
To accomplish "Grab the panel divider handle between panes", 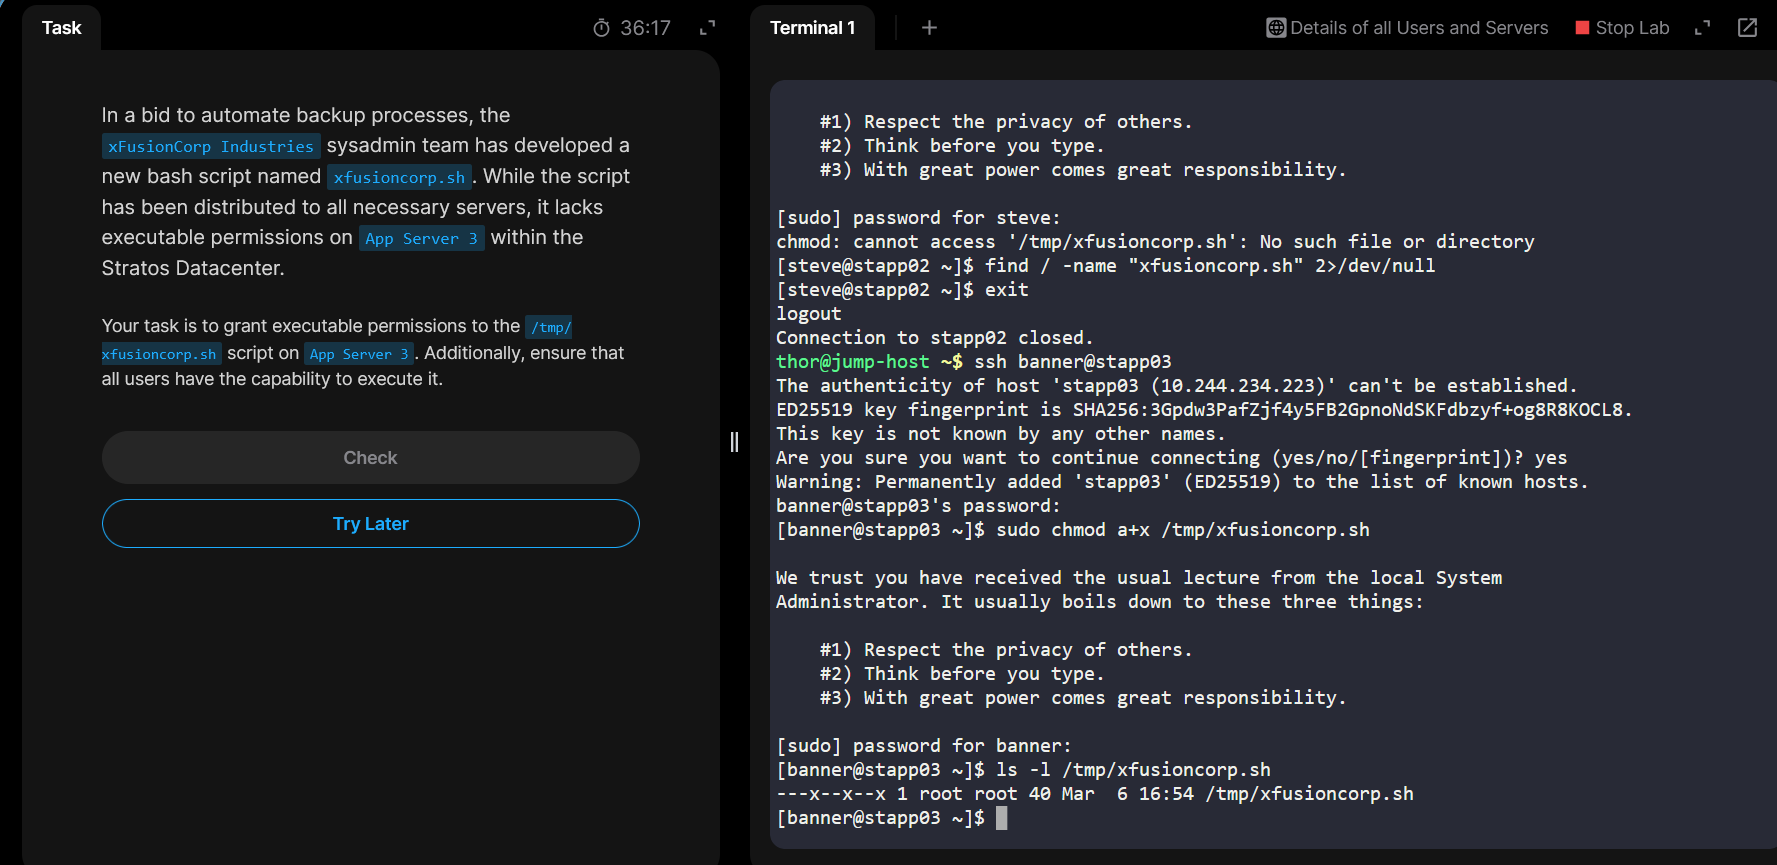I will point(734,442).
